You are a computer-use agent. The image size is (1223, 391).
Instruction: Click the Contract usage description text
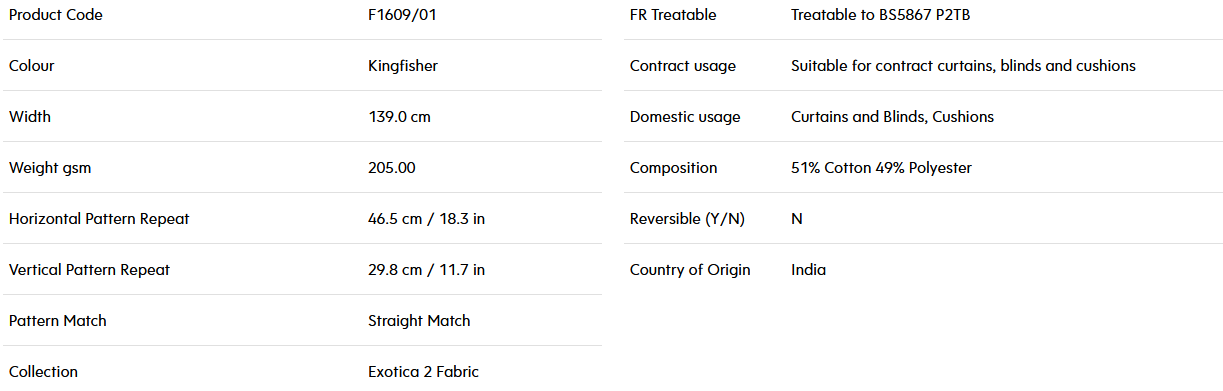(963, 66)
